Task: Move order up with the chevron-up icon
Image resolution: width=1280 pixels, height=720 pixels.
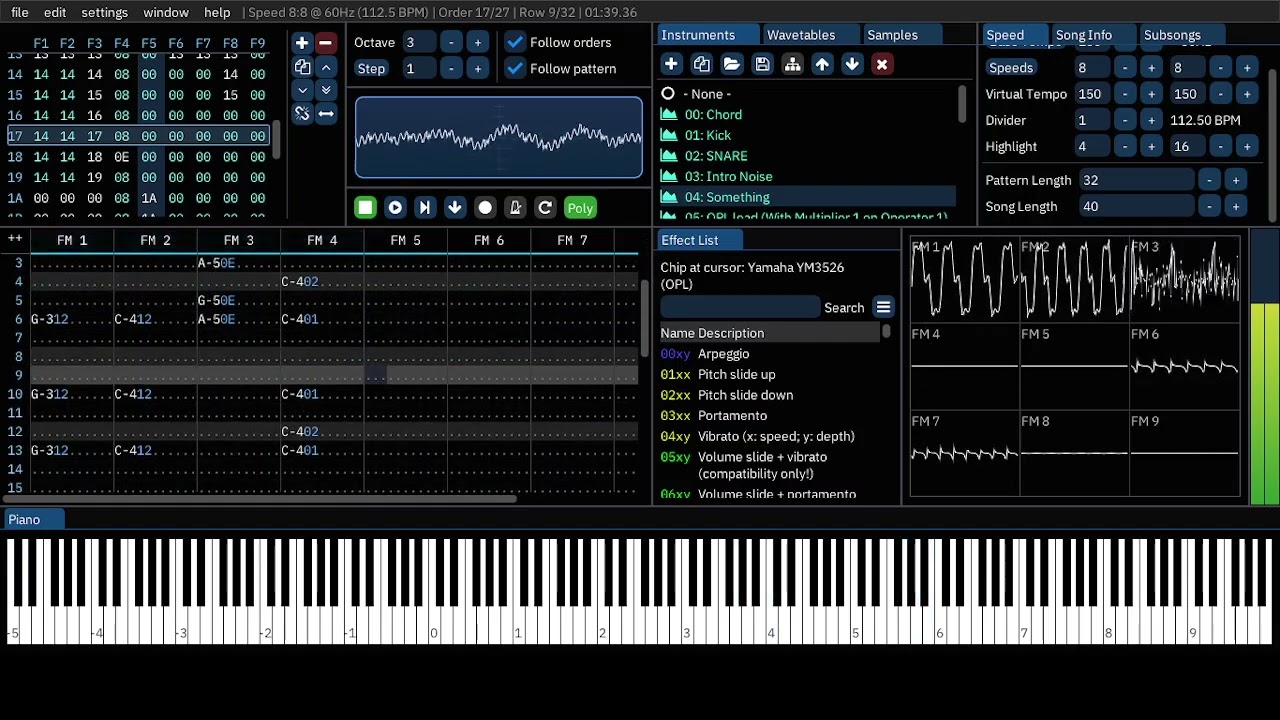Action: pos(326,68)
